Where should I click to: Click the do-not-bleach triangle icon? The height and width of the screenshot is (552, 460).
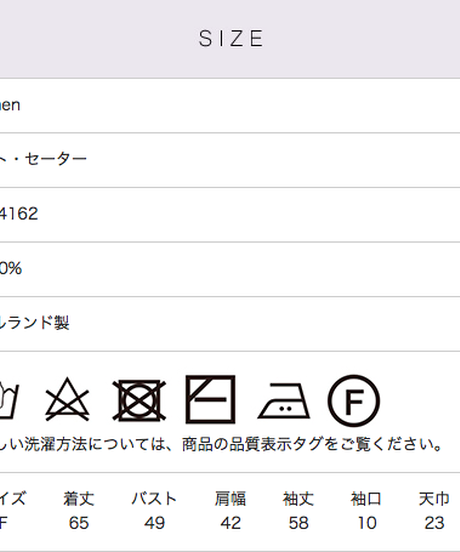pyautogui.click(x=67, y=399)
